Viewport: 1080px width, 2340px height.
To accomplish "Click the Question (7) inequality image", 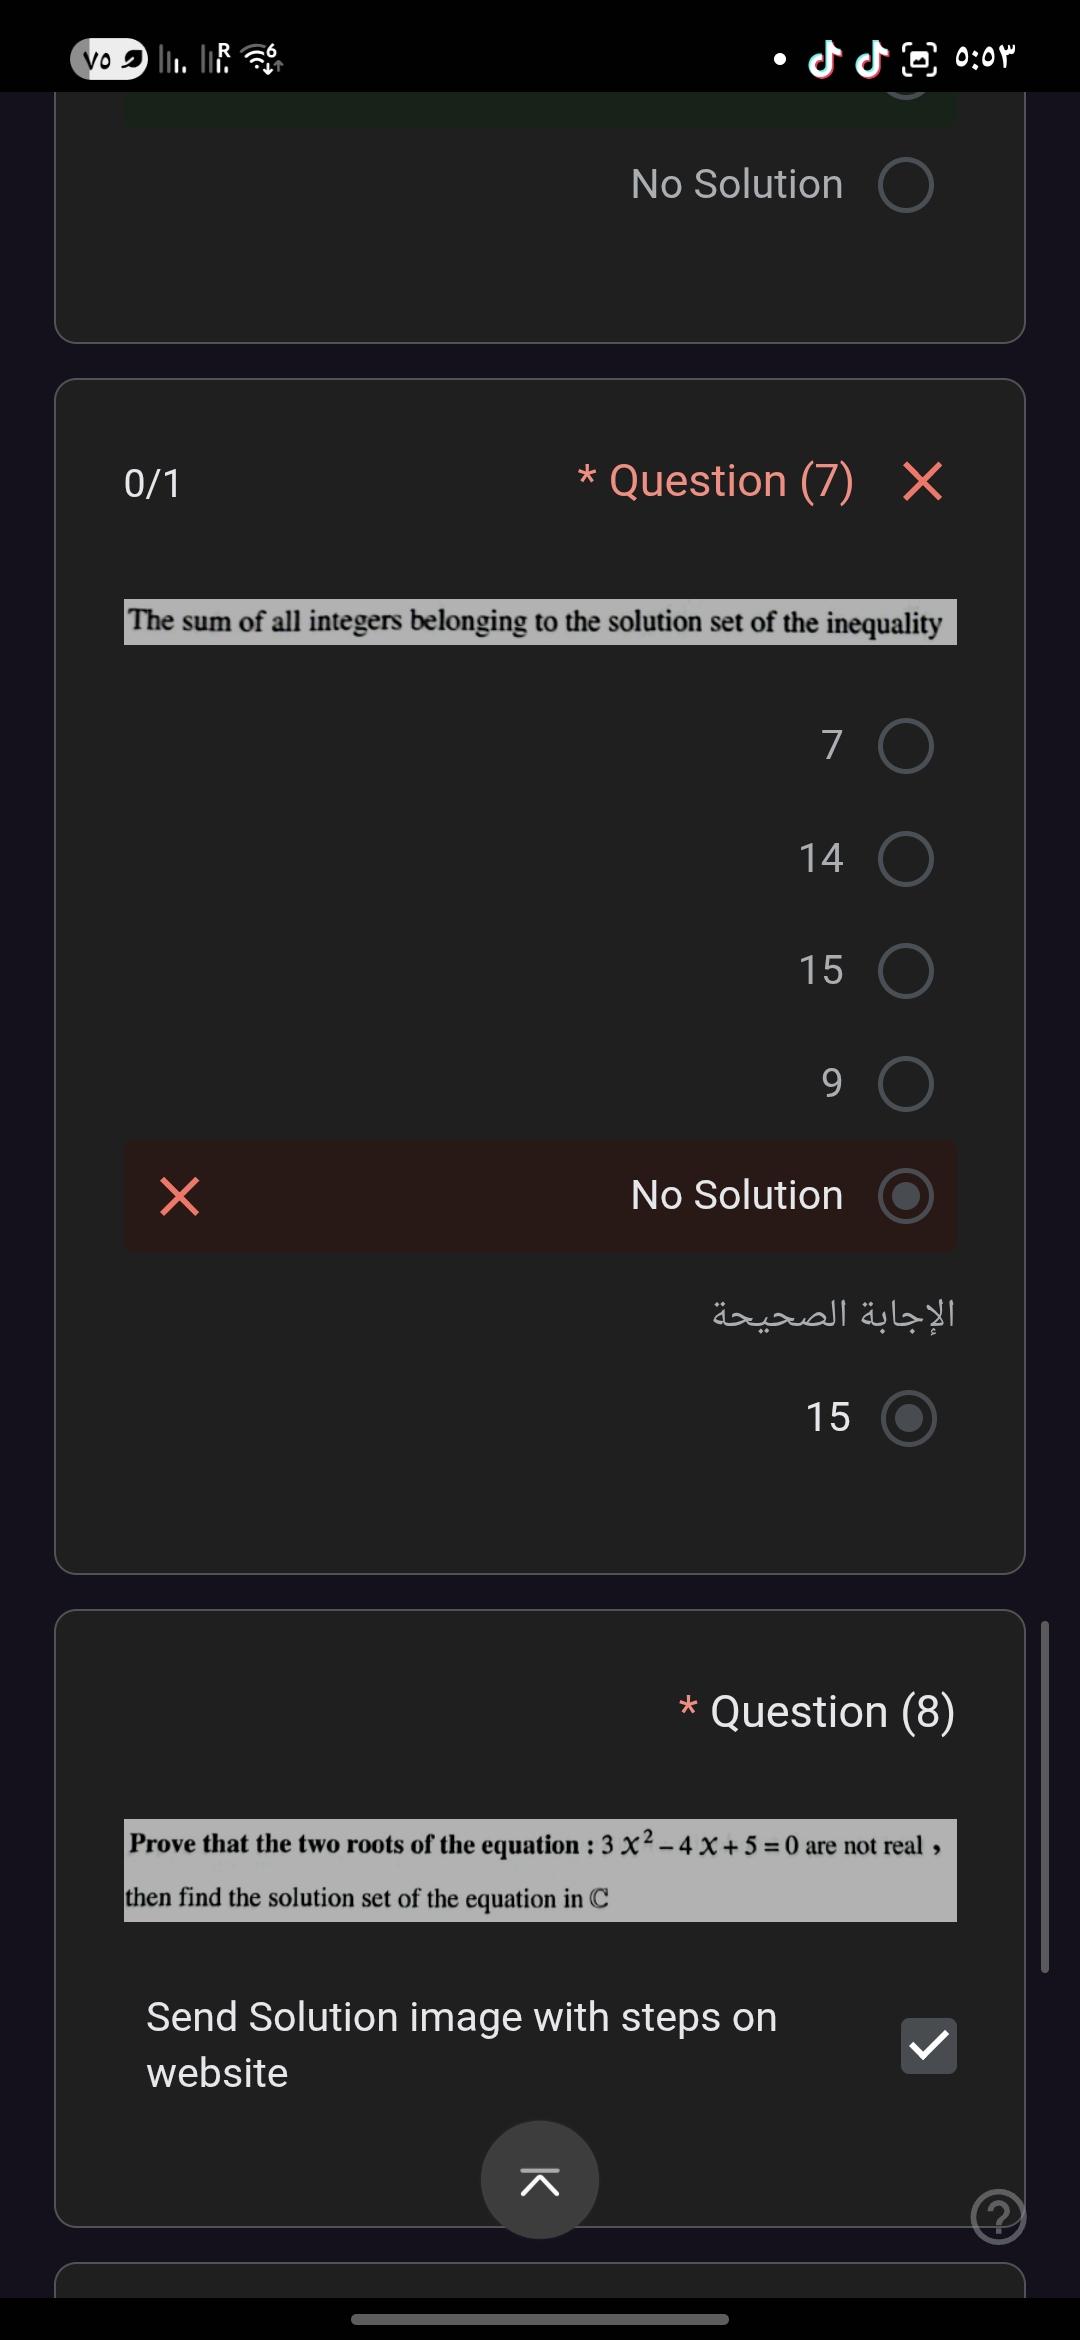I will coord(540,622).
